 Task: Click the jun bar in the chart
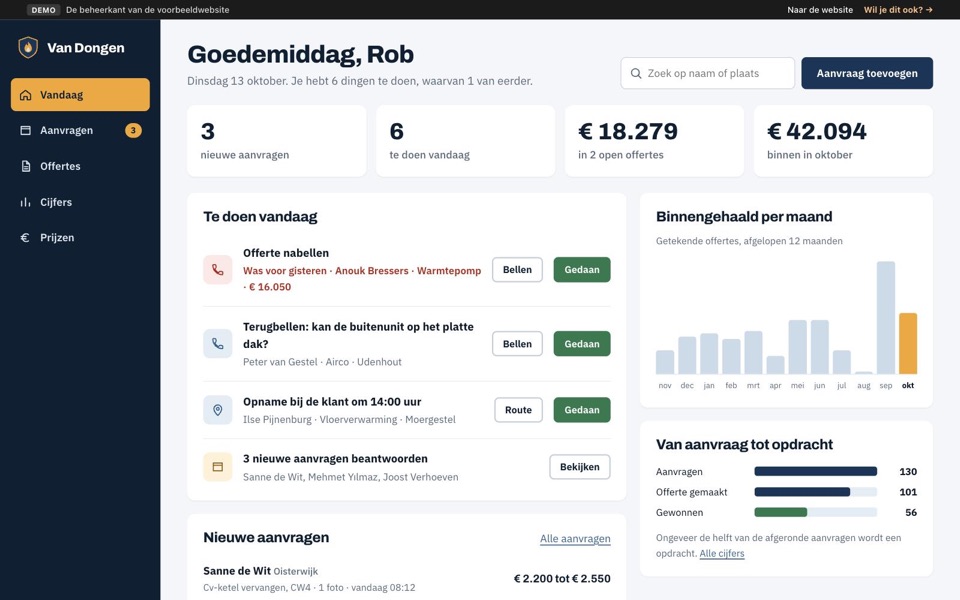click(820, 347)
